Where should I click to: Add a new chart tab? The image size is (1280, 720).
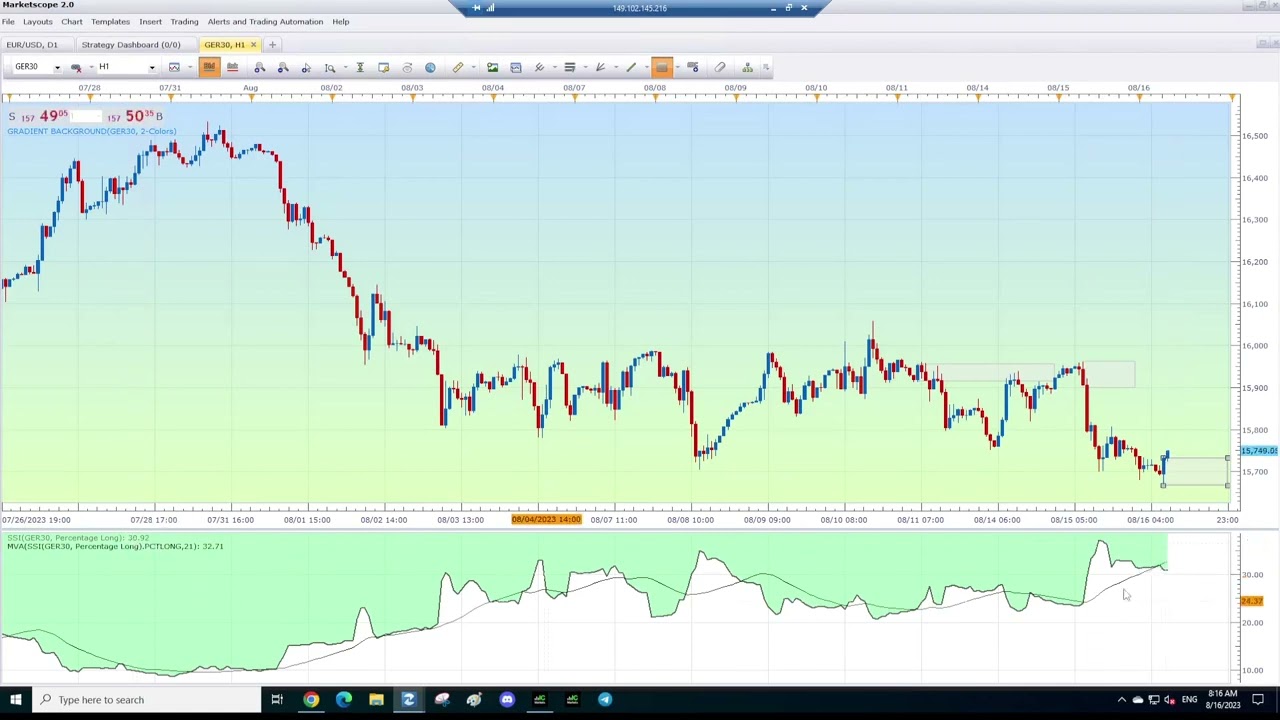point(272,45)
